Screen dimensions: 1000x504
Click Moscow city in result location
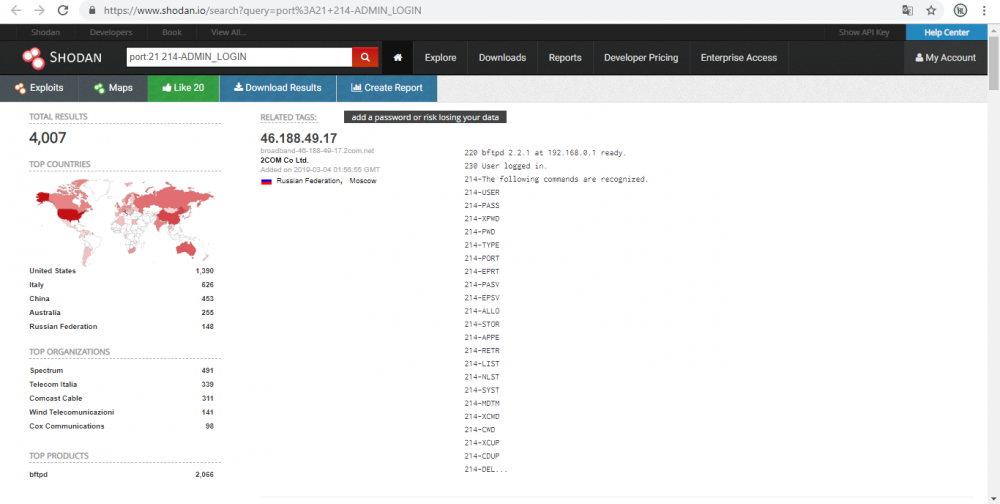(363, 181)
